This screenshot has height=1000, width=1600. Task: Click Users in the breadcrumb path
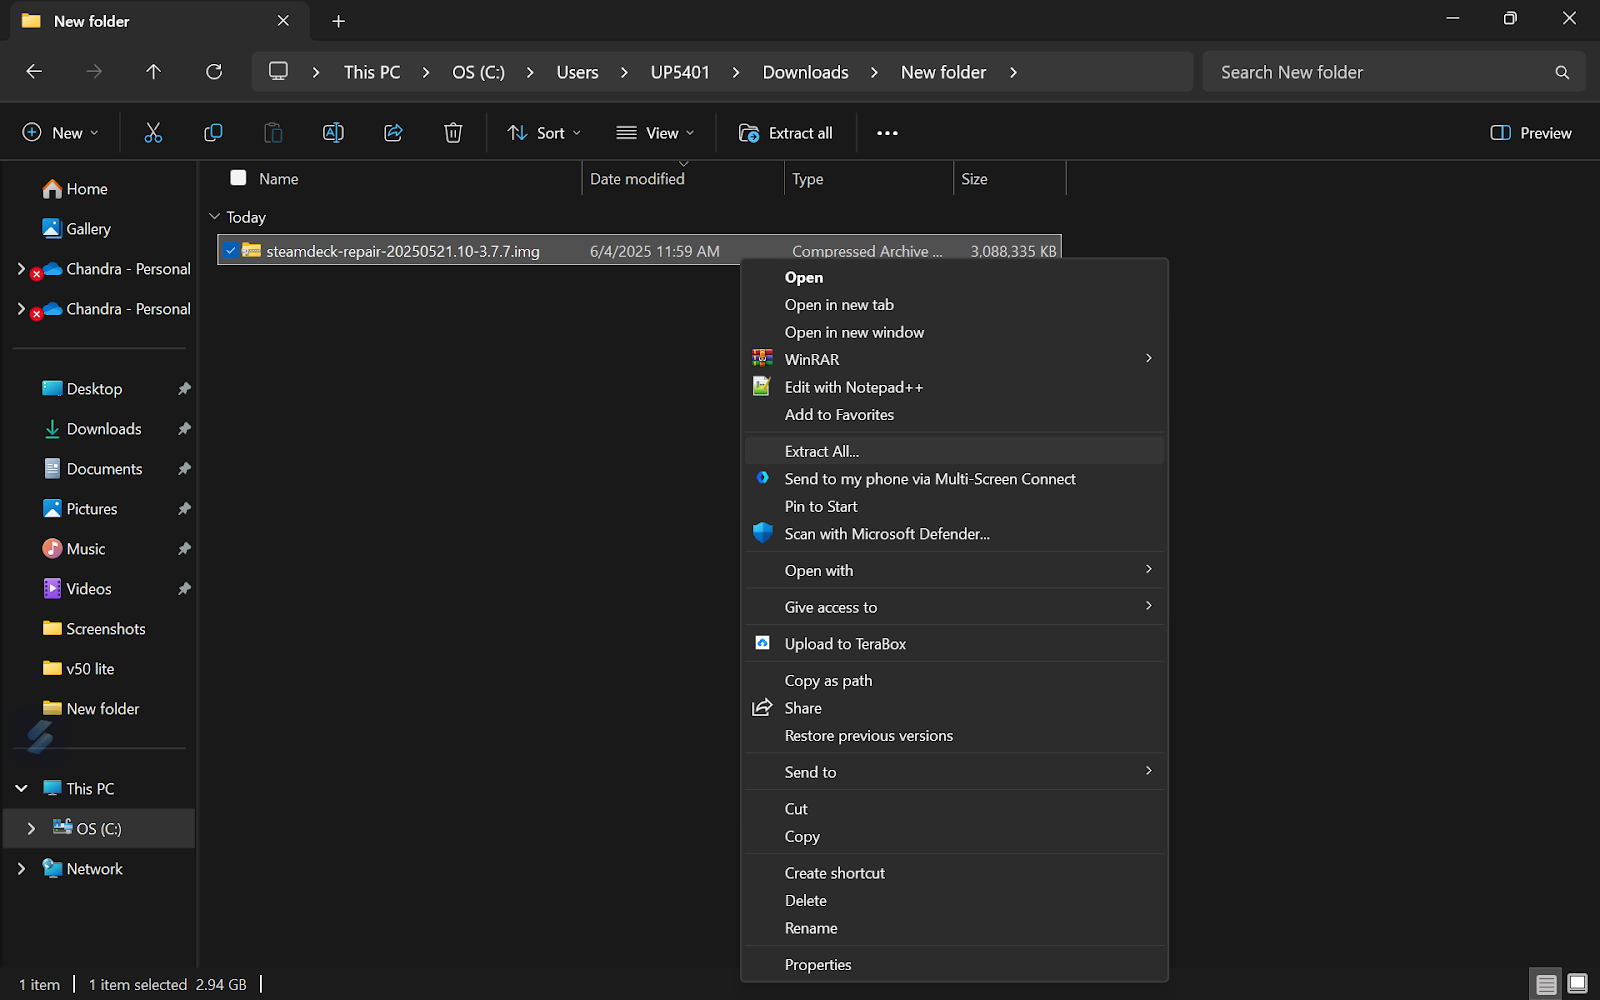click(x=577, y=72)
